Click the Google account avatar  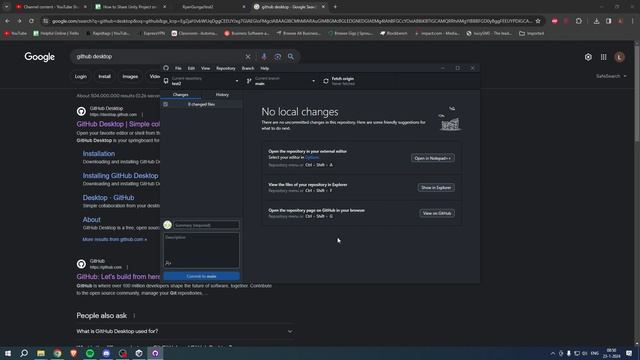[x=620, y=57]
